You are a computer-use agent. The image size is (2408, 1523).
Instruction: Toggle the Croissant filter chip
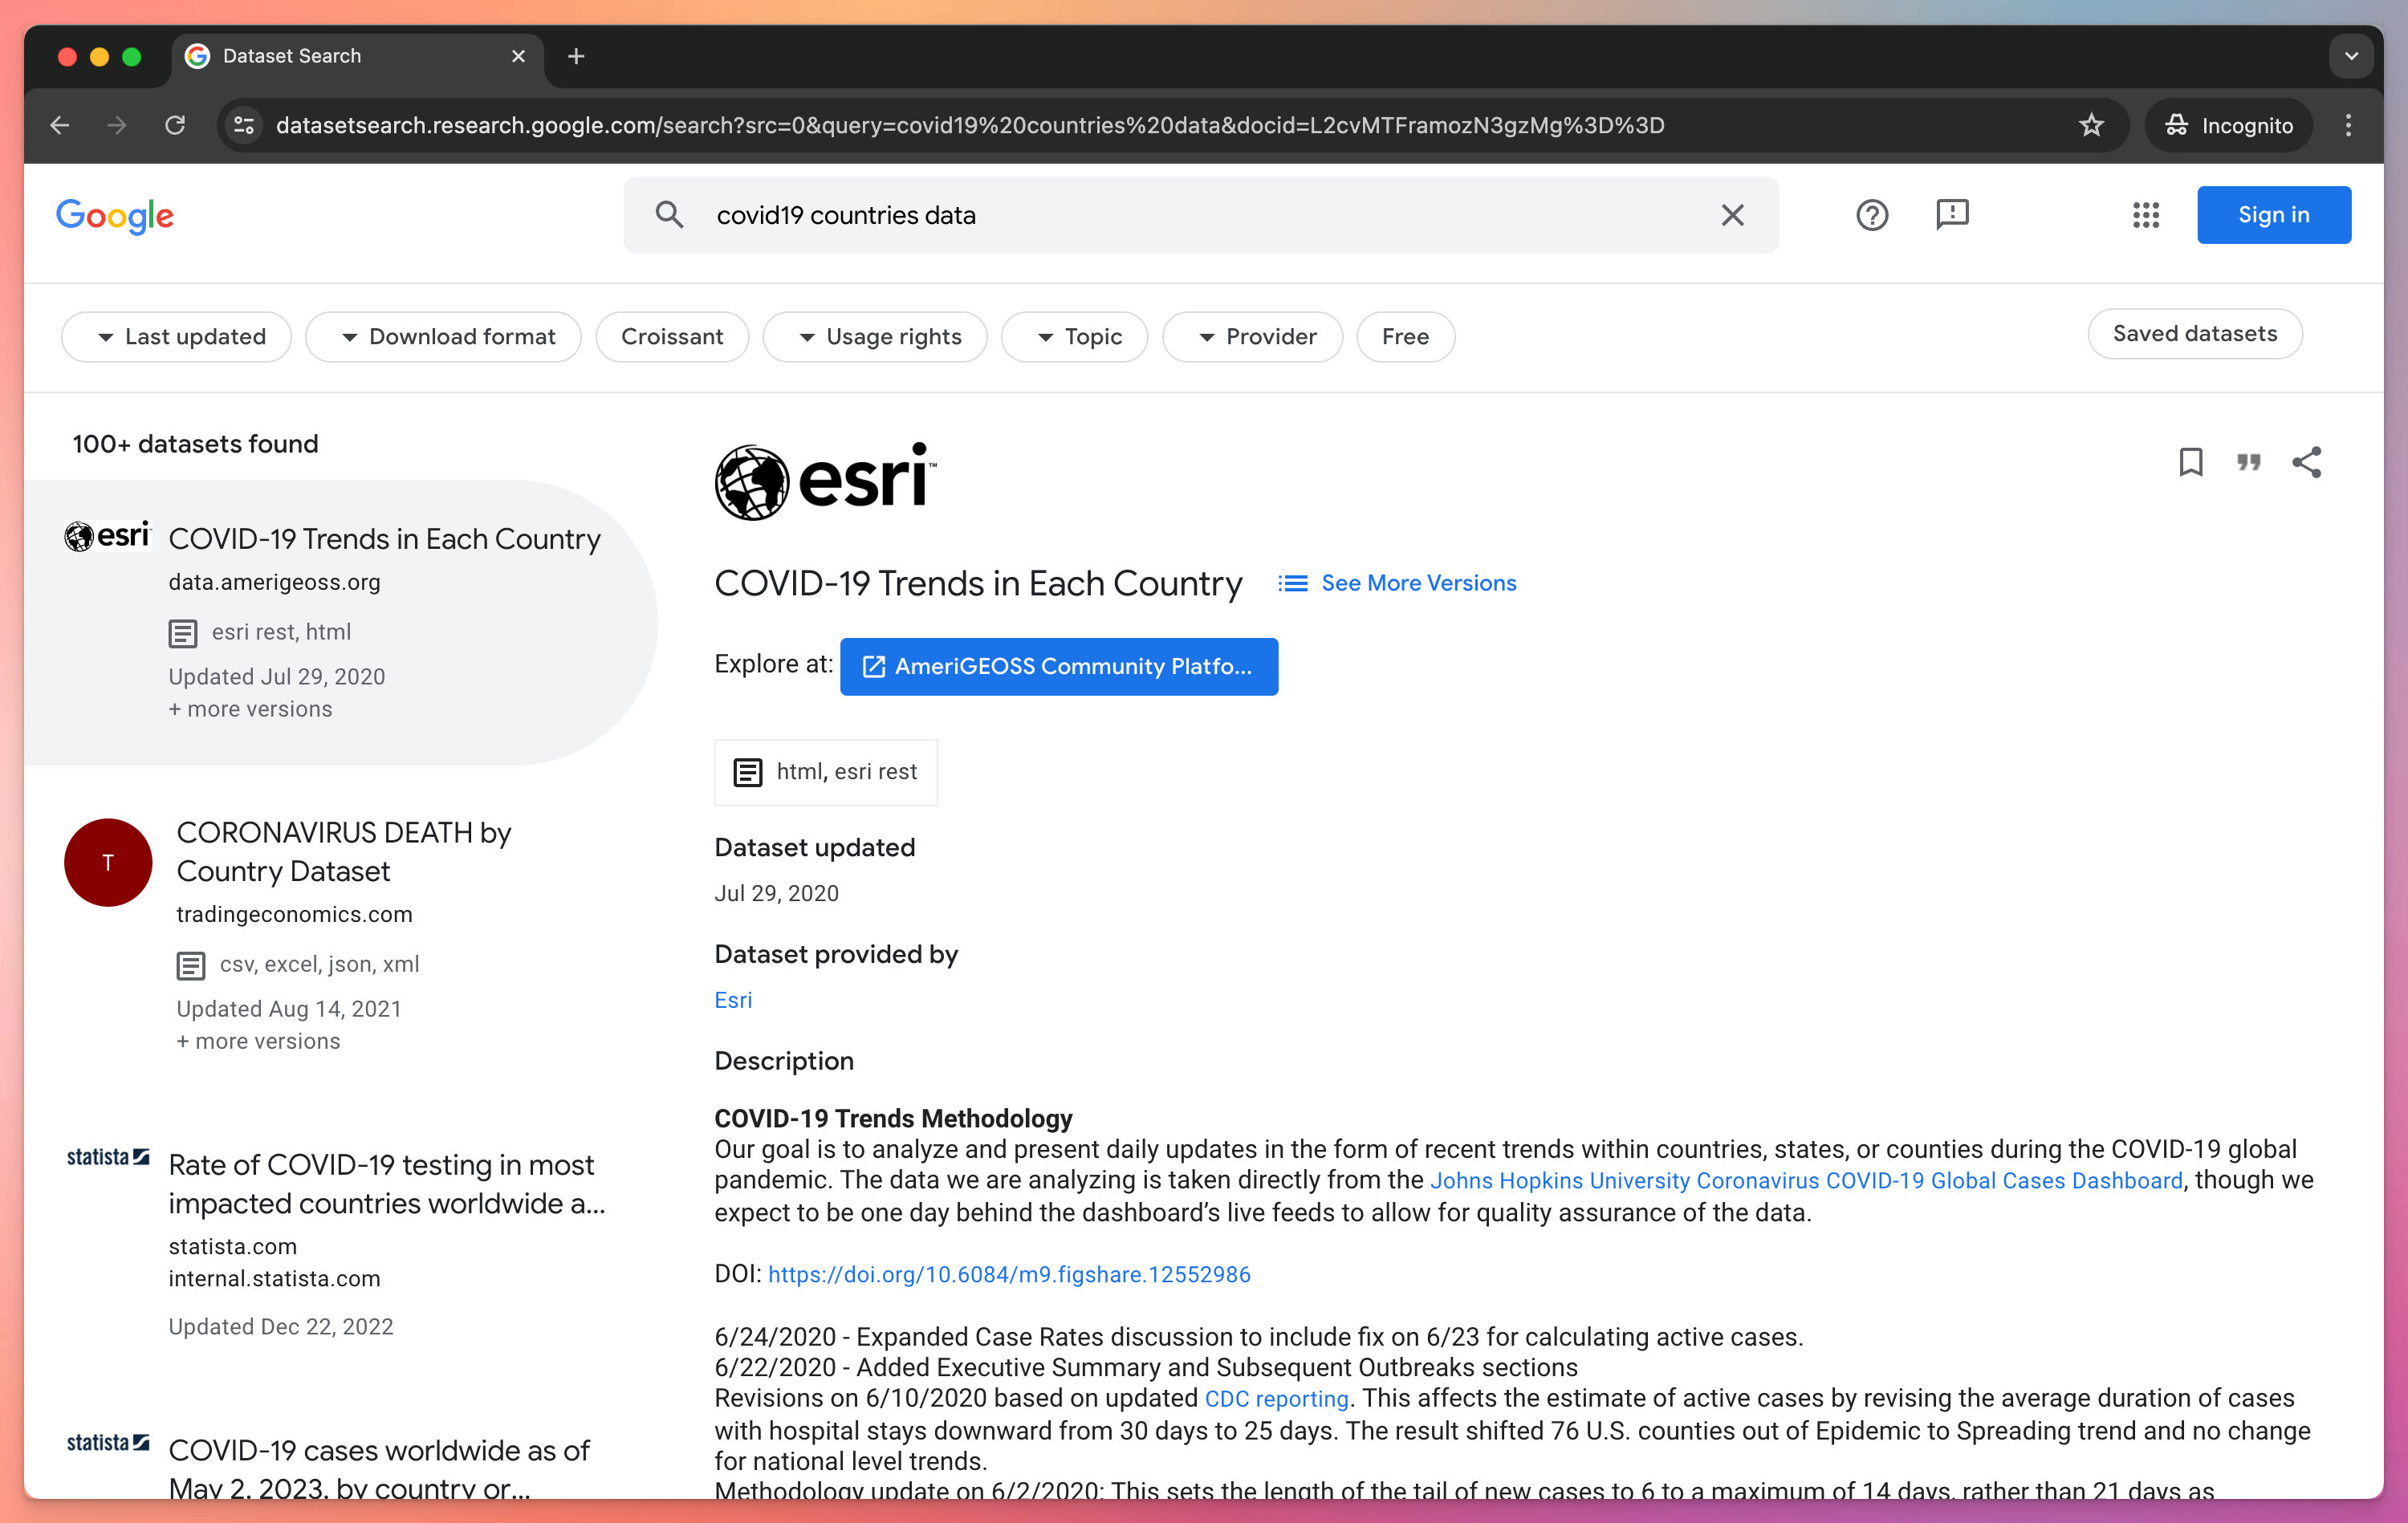click(x=672, y=337)
